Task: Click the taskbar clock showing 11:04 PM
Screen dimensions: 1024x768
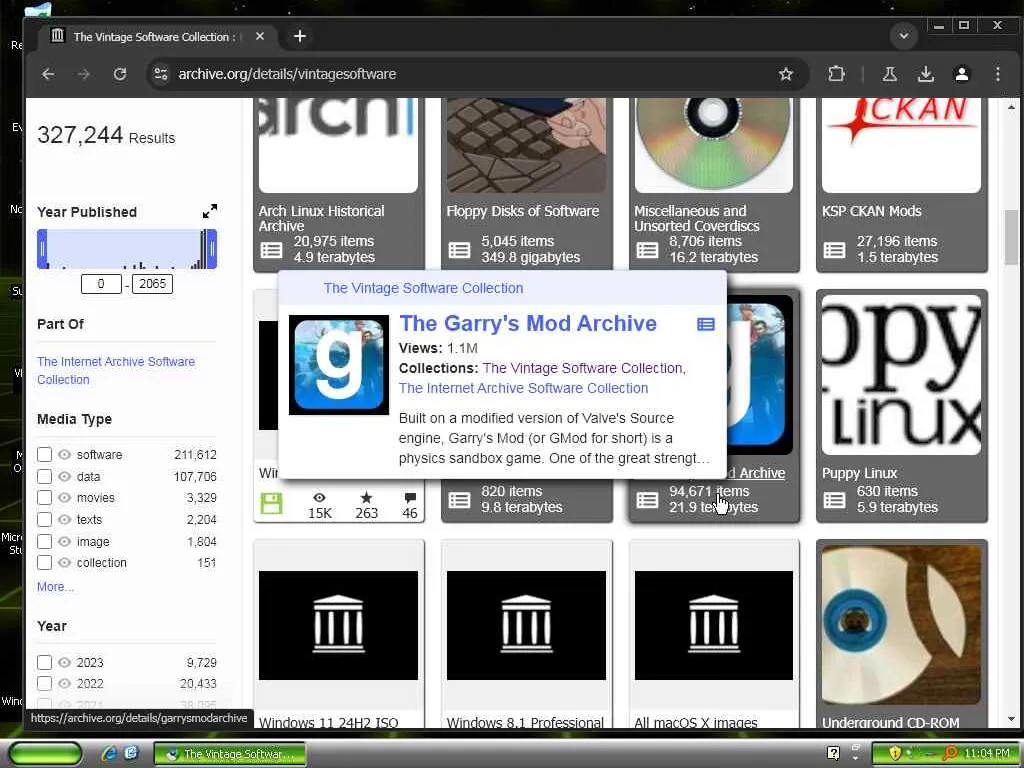Action: [986, 754]
